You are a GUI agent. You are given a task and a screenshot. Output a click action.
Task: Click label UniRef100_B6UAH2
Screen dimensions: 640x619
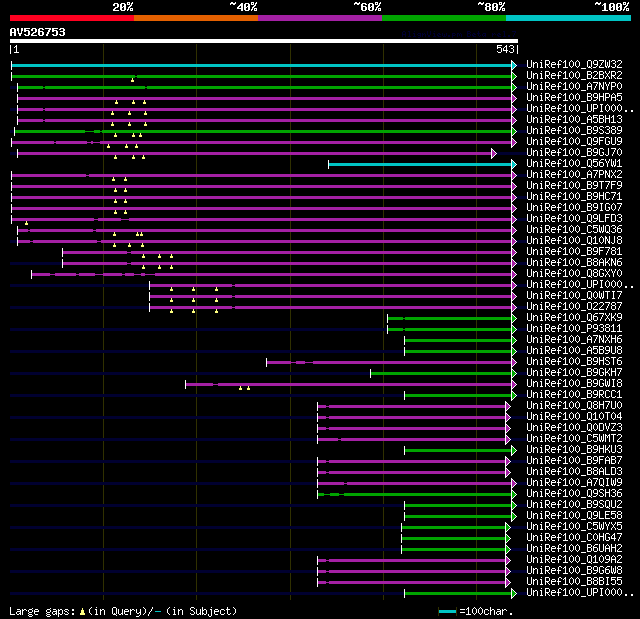pos(574,549)
